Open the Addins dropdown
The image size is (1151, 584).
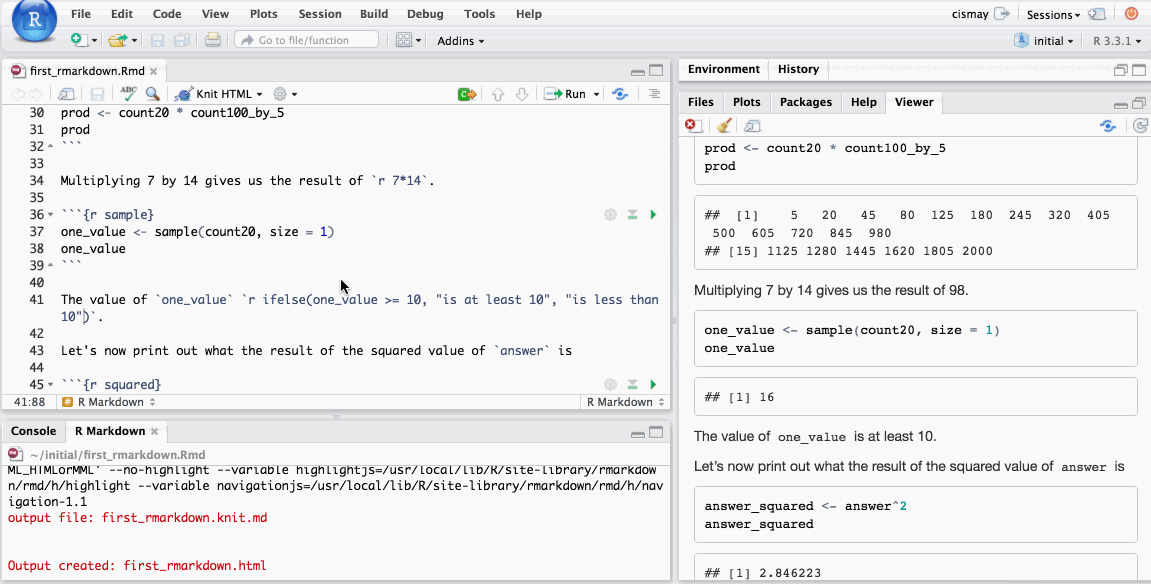coord(461,41)
